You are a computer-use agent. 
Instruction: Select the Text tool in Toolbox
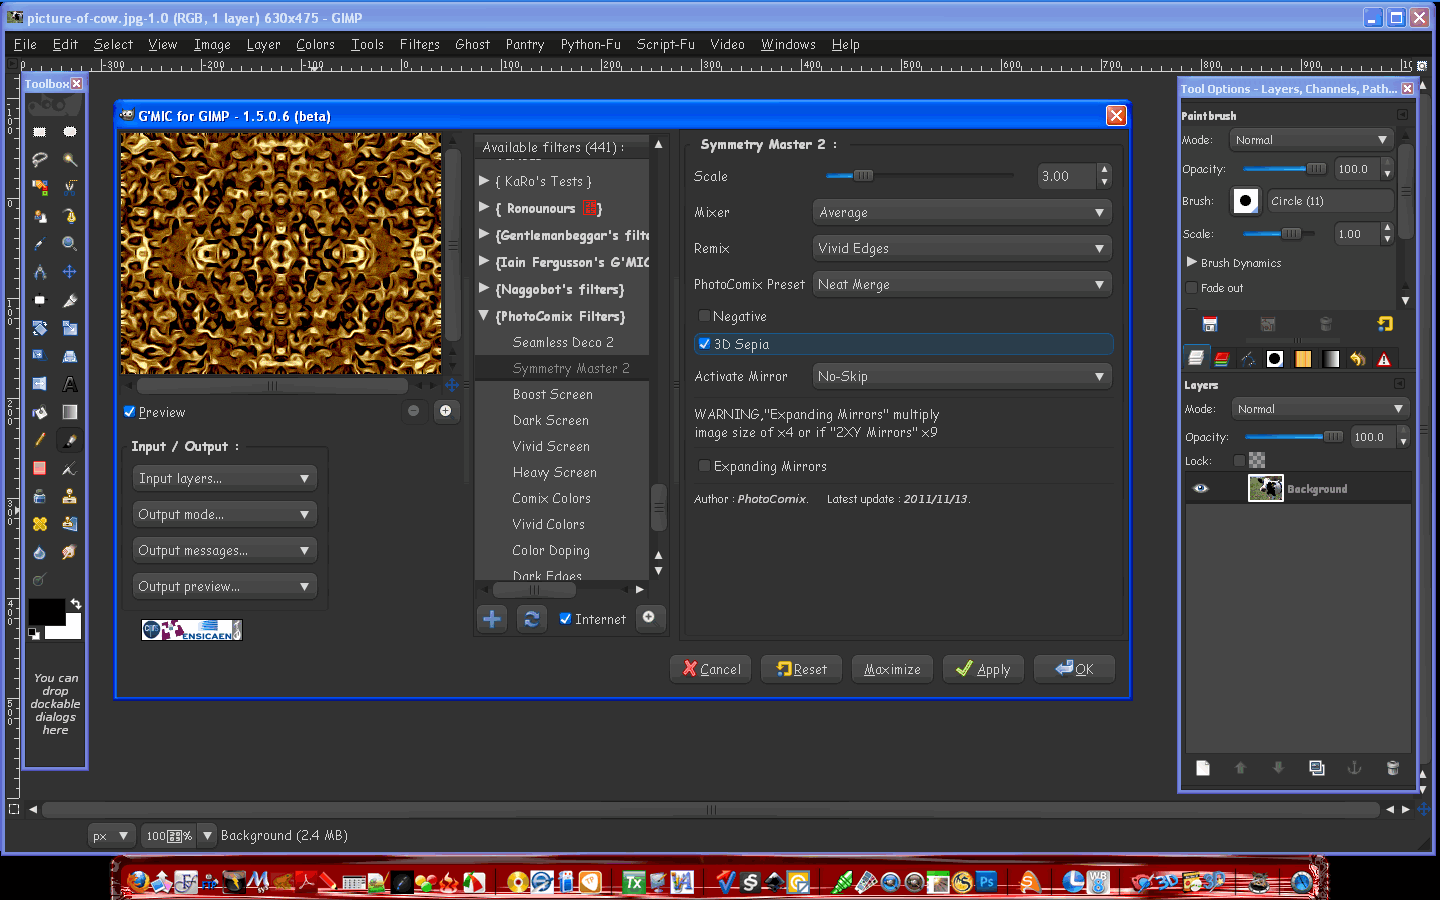coord(70,384)
